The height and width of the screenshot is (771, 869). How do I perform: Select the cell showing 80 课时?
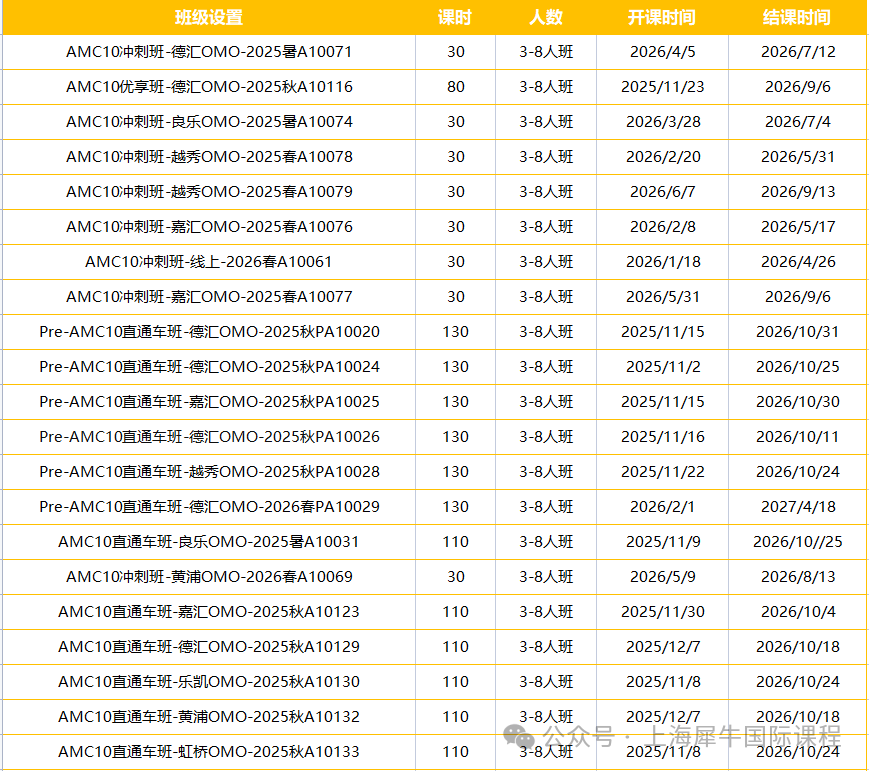click(x=455, y=87)
